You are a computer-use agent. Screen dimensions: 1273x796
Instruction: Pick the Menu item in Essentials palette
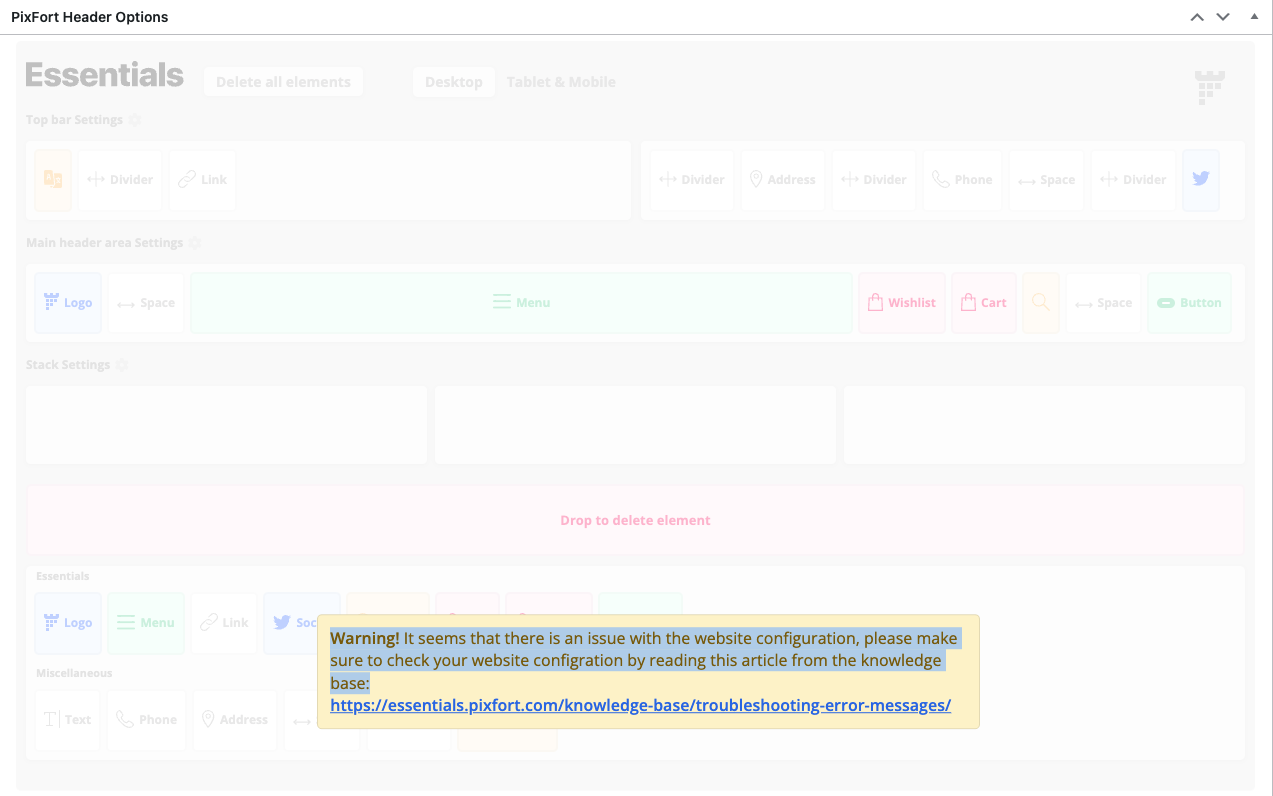coord(146,623)
